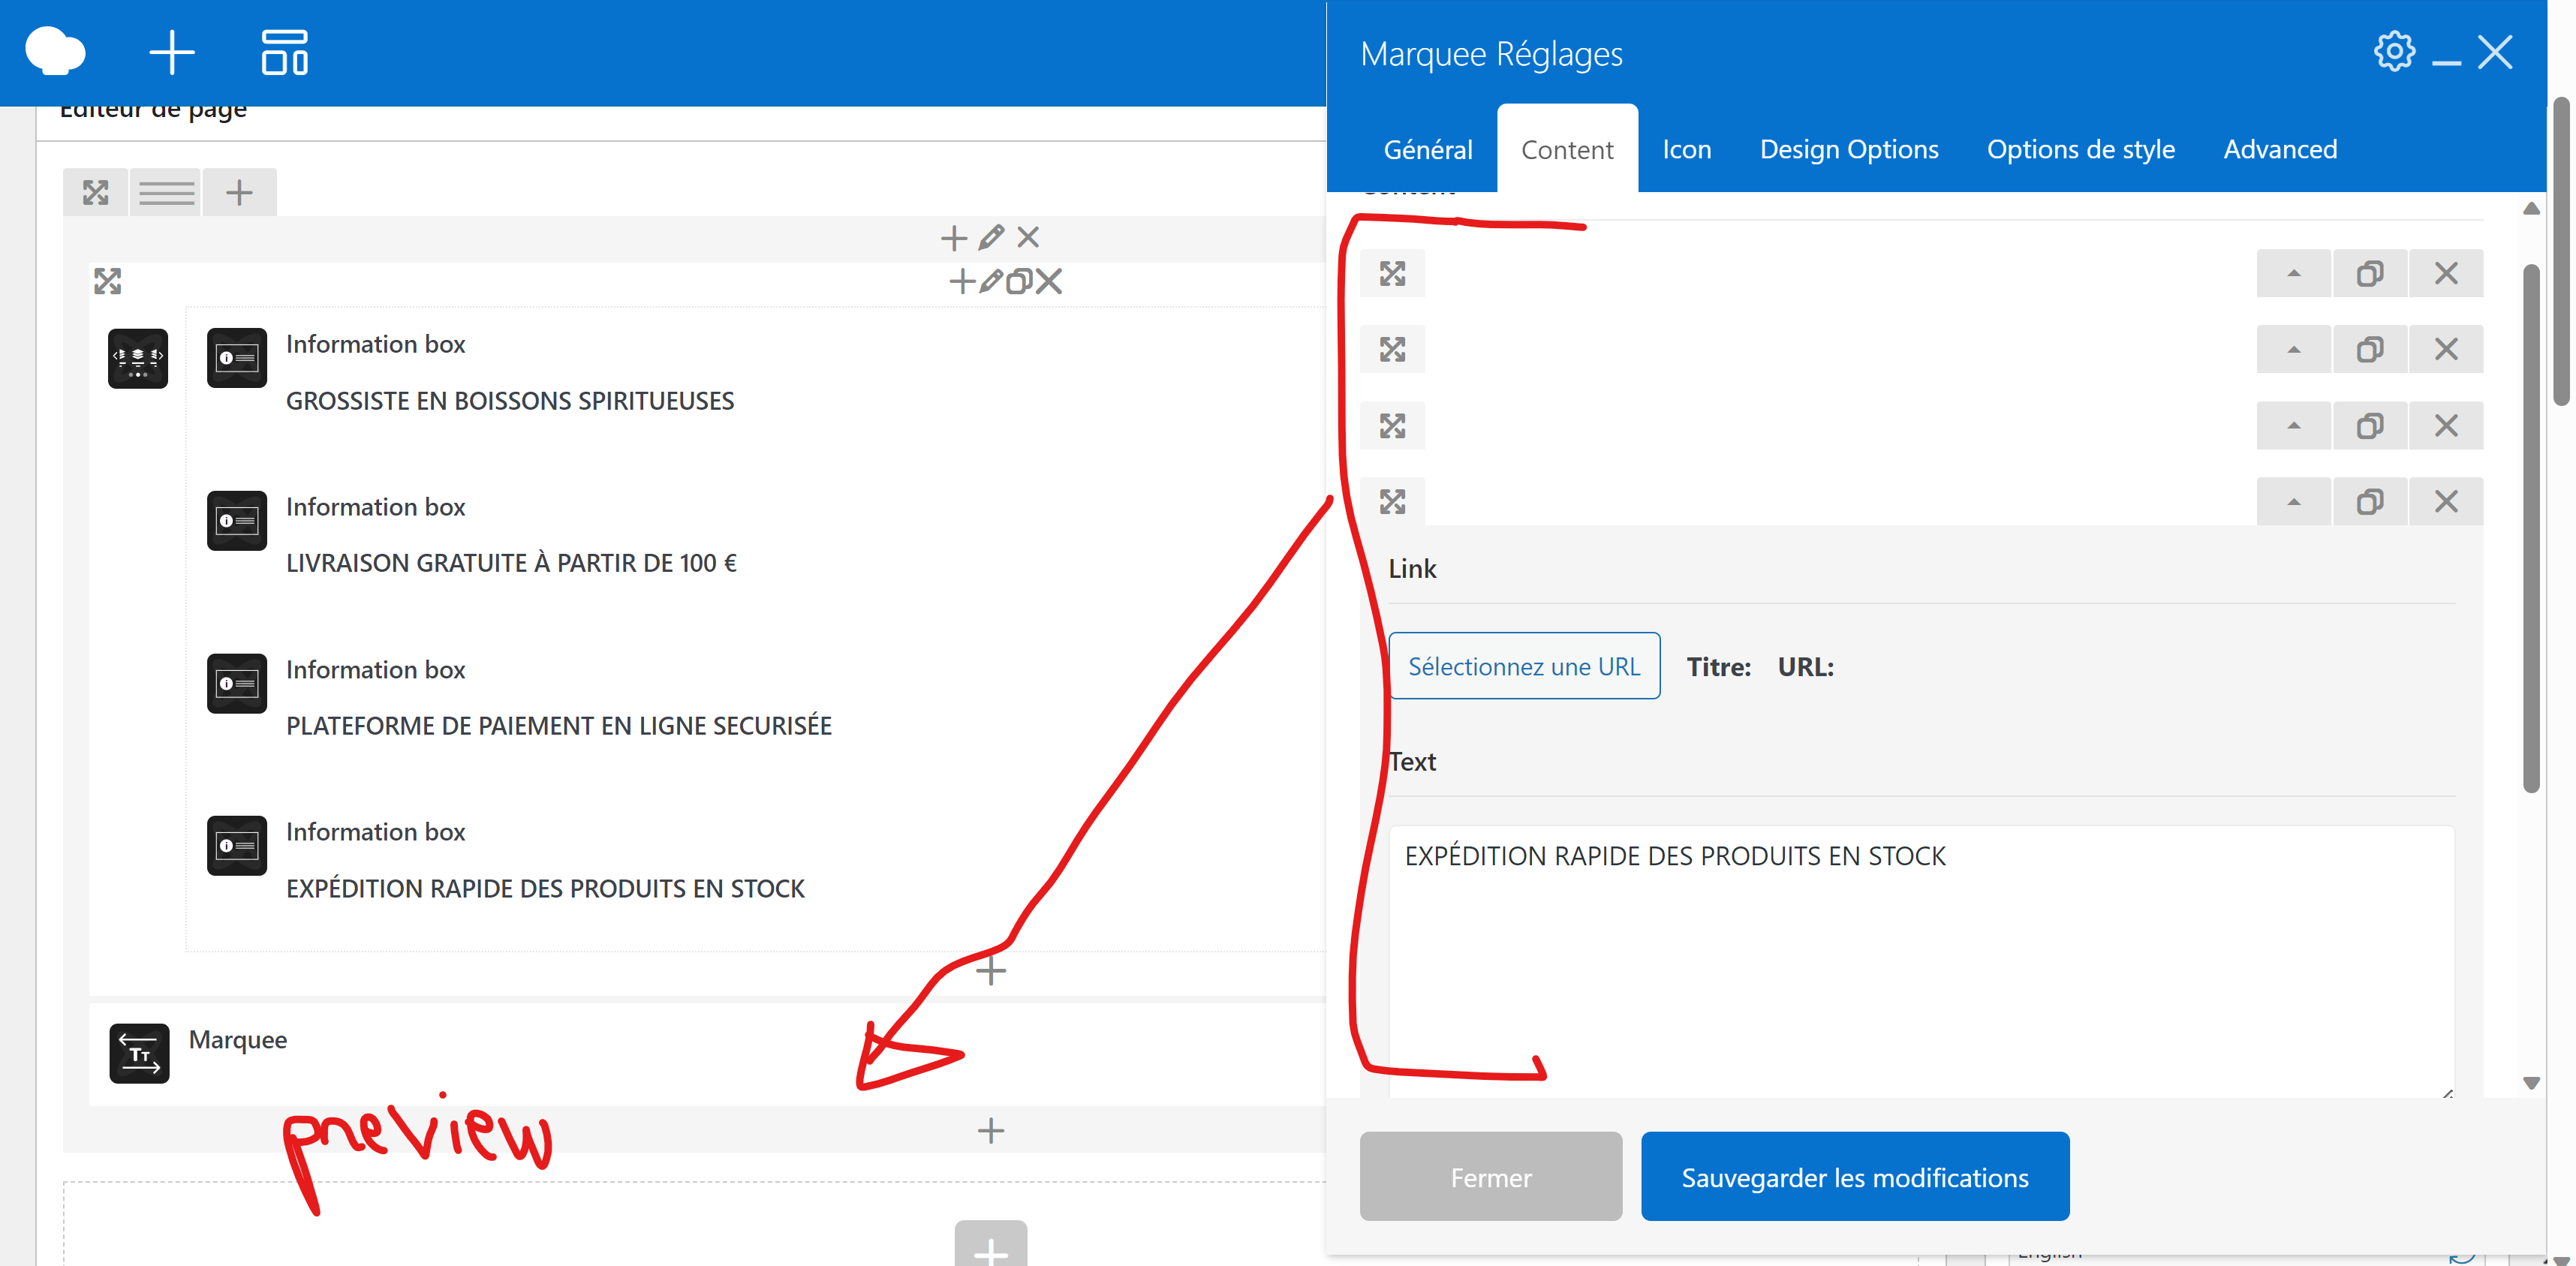Click Sauvegarder les modifications

(x=1855, y=1177)
